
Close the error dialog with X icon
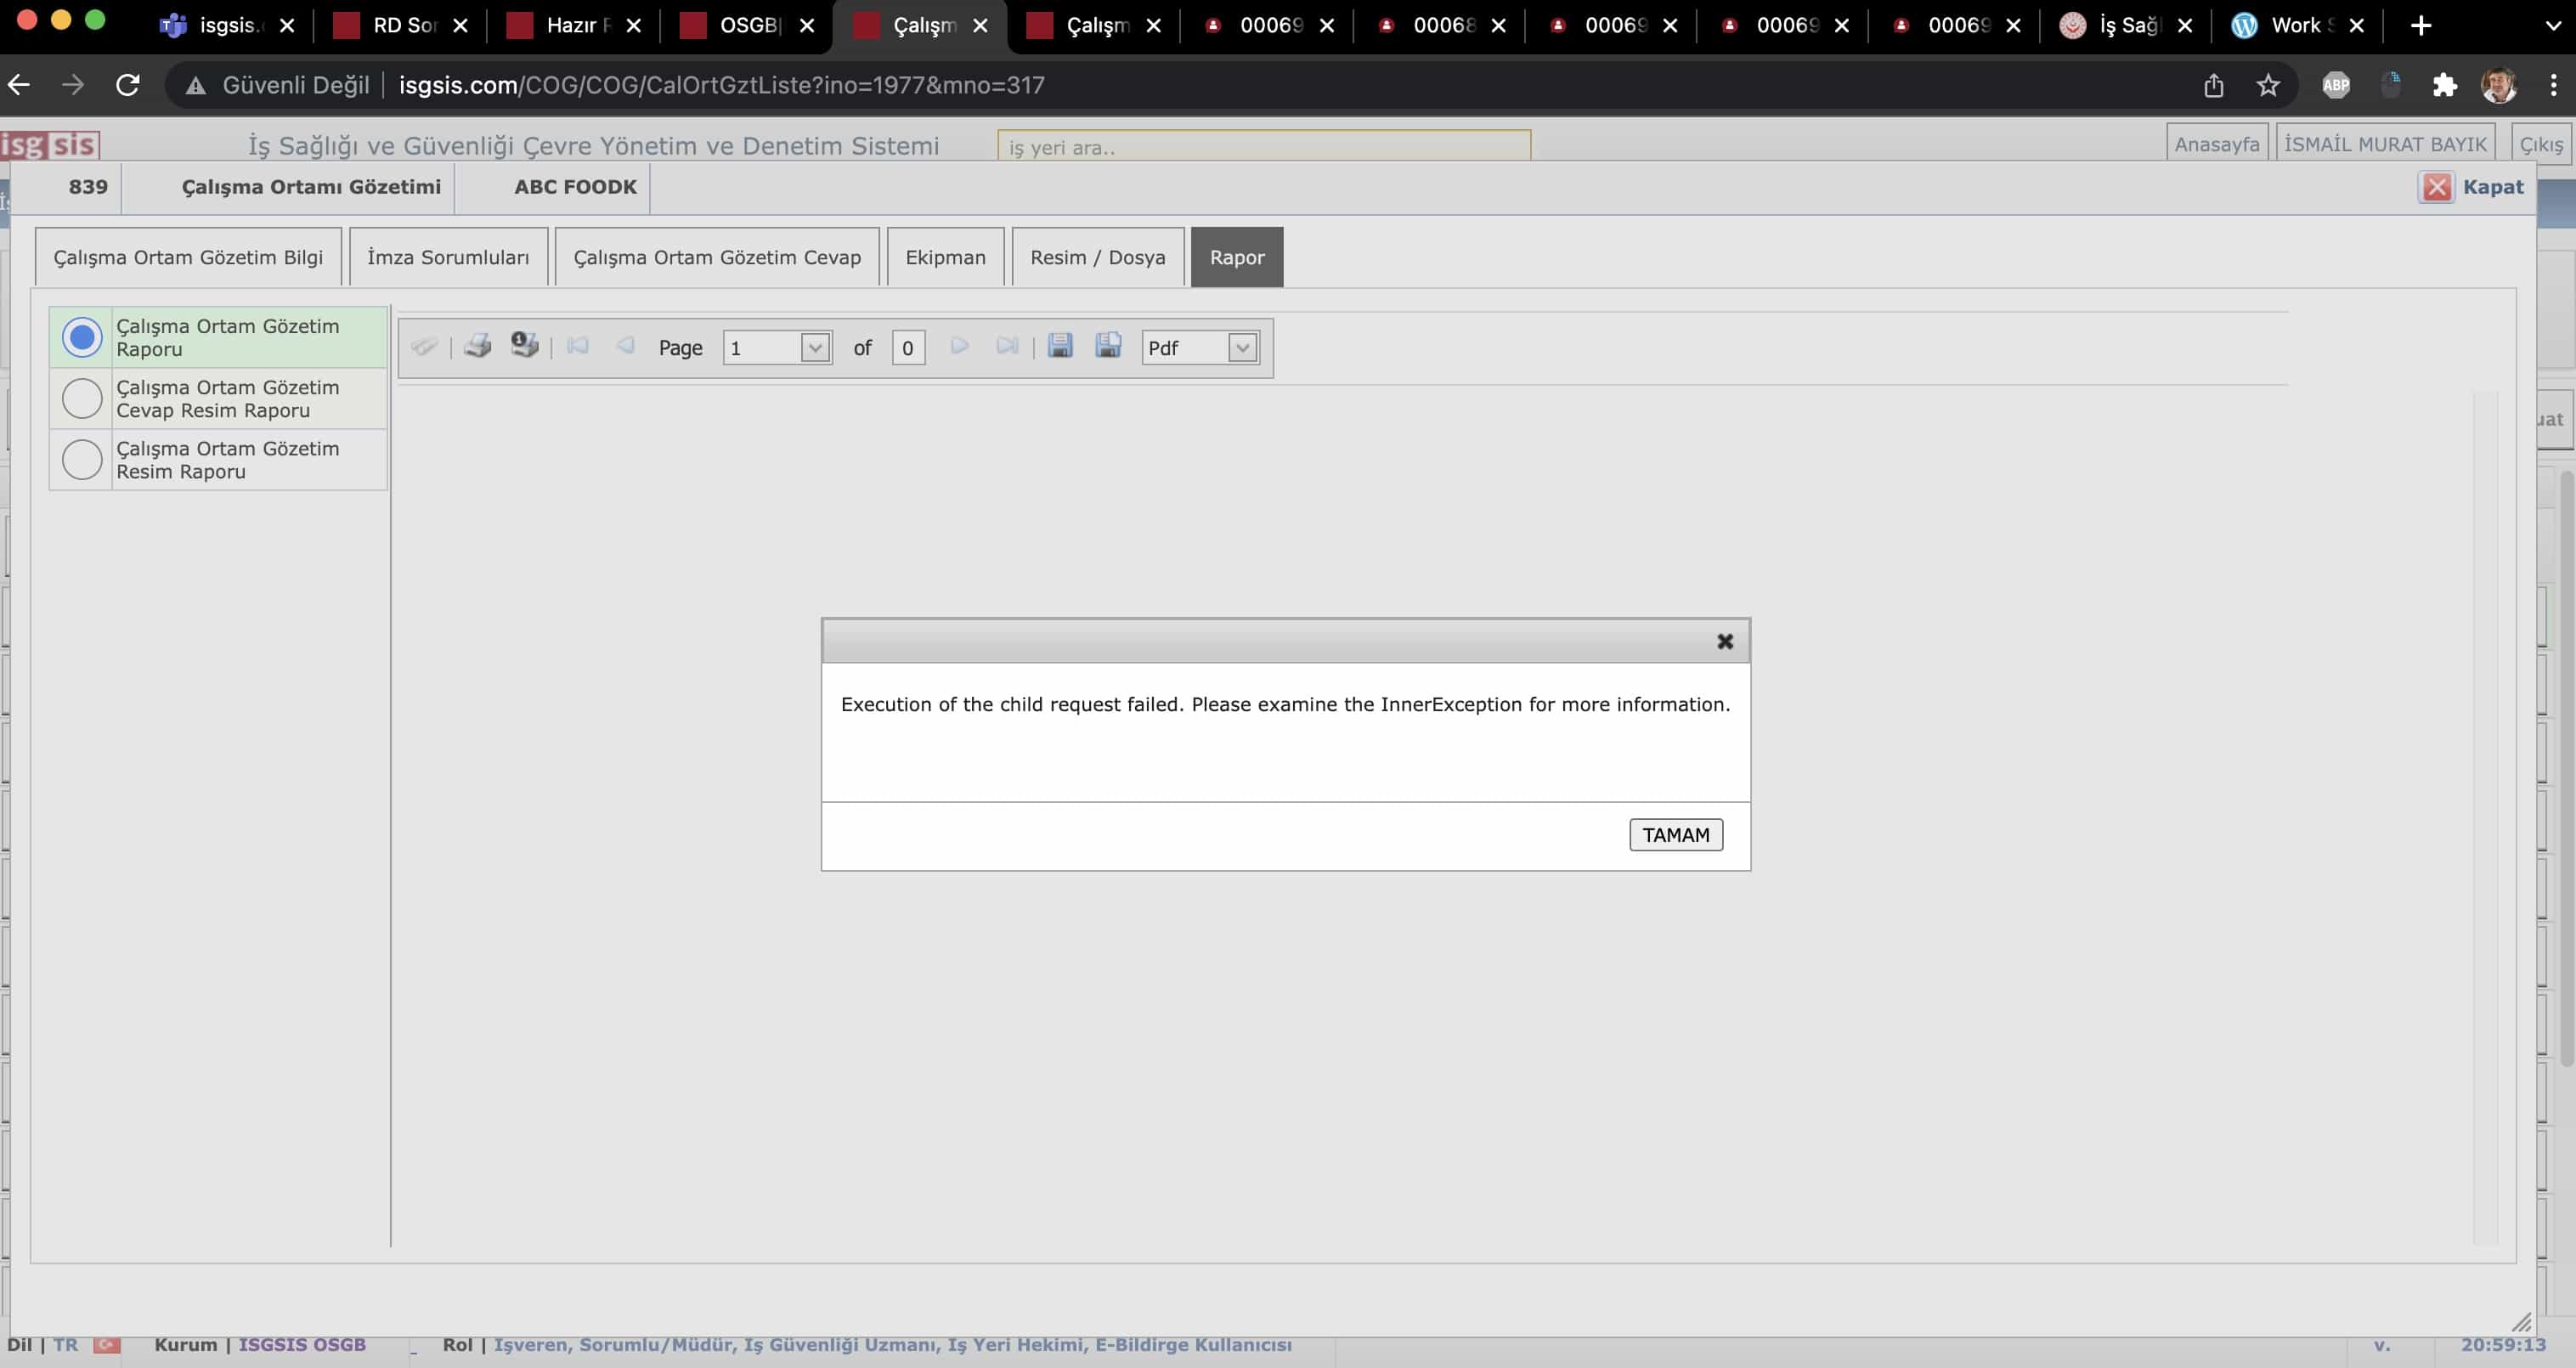coord(1724,642)
